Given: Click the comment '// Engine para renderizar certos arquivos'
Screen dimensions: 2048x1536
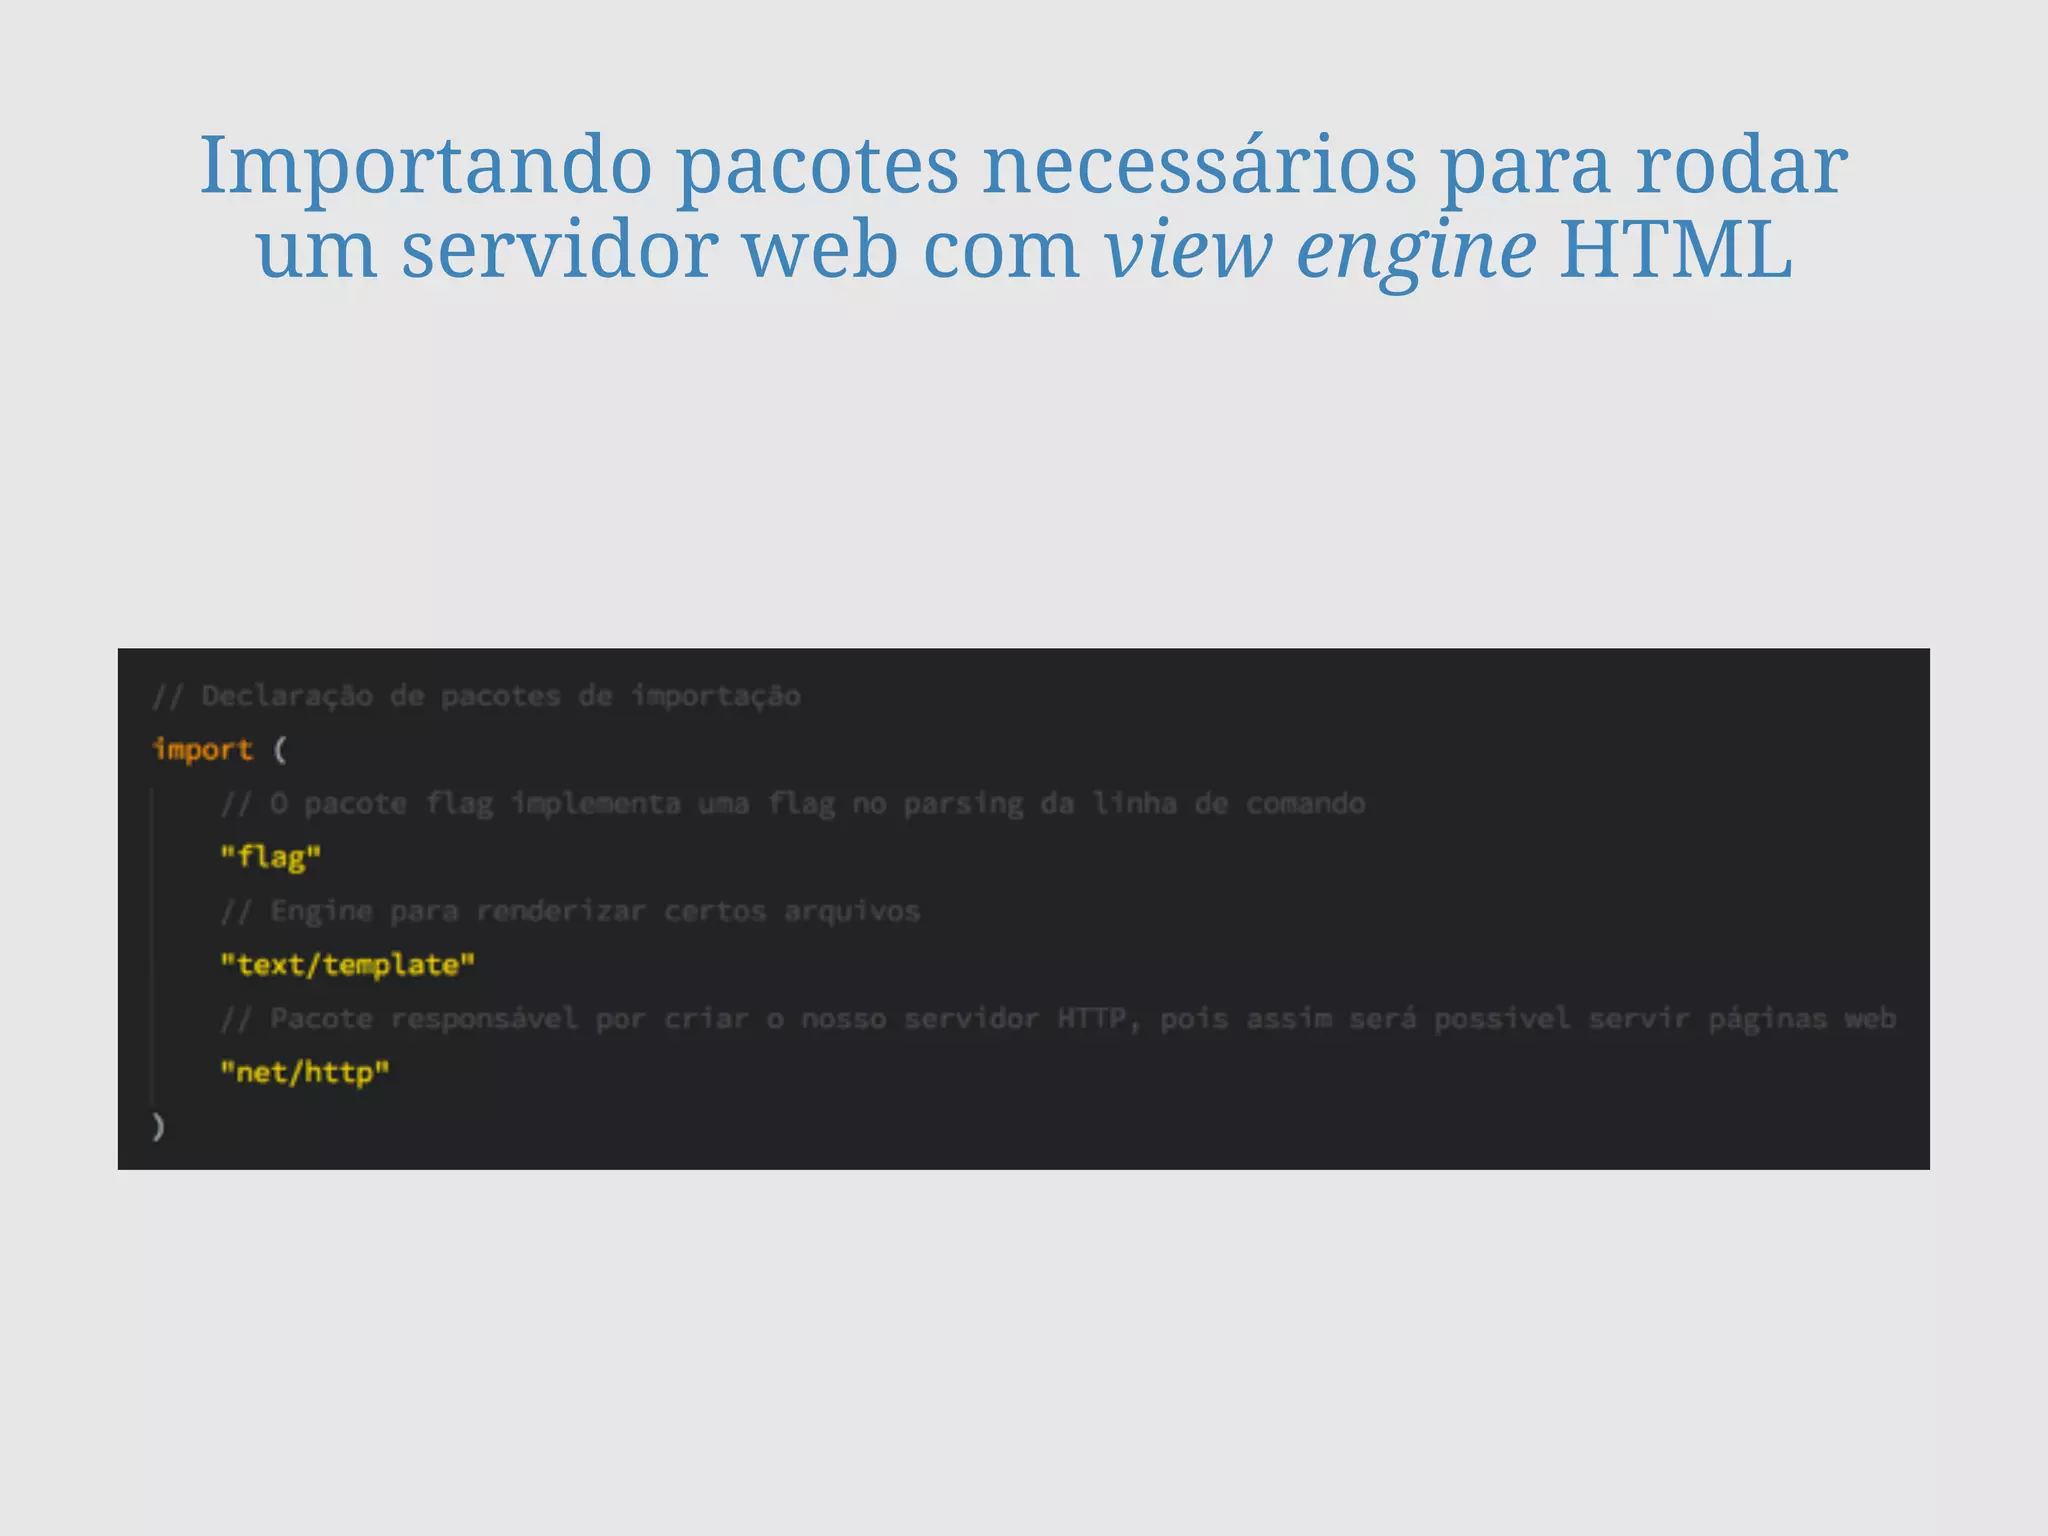Looking at the screenshot, I should coord(570,912).
